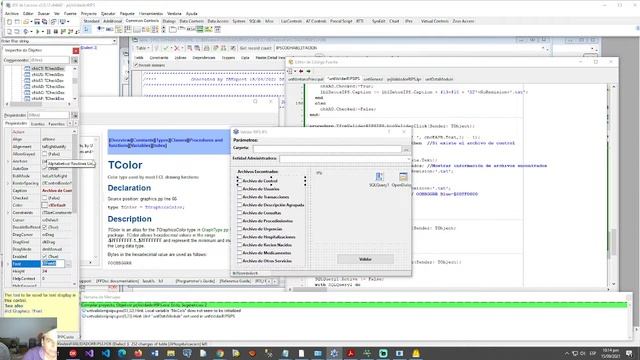Click the Color property swatch

click(x=44, y=205)
